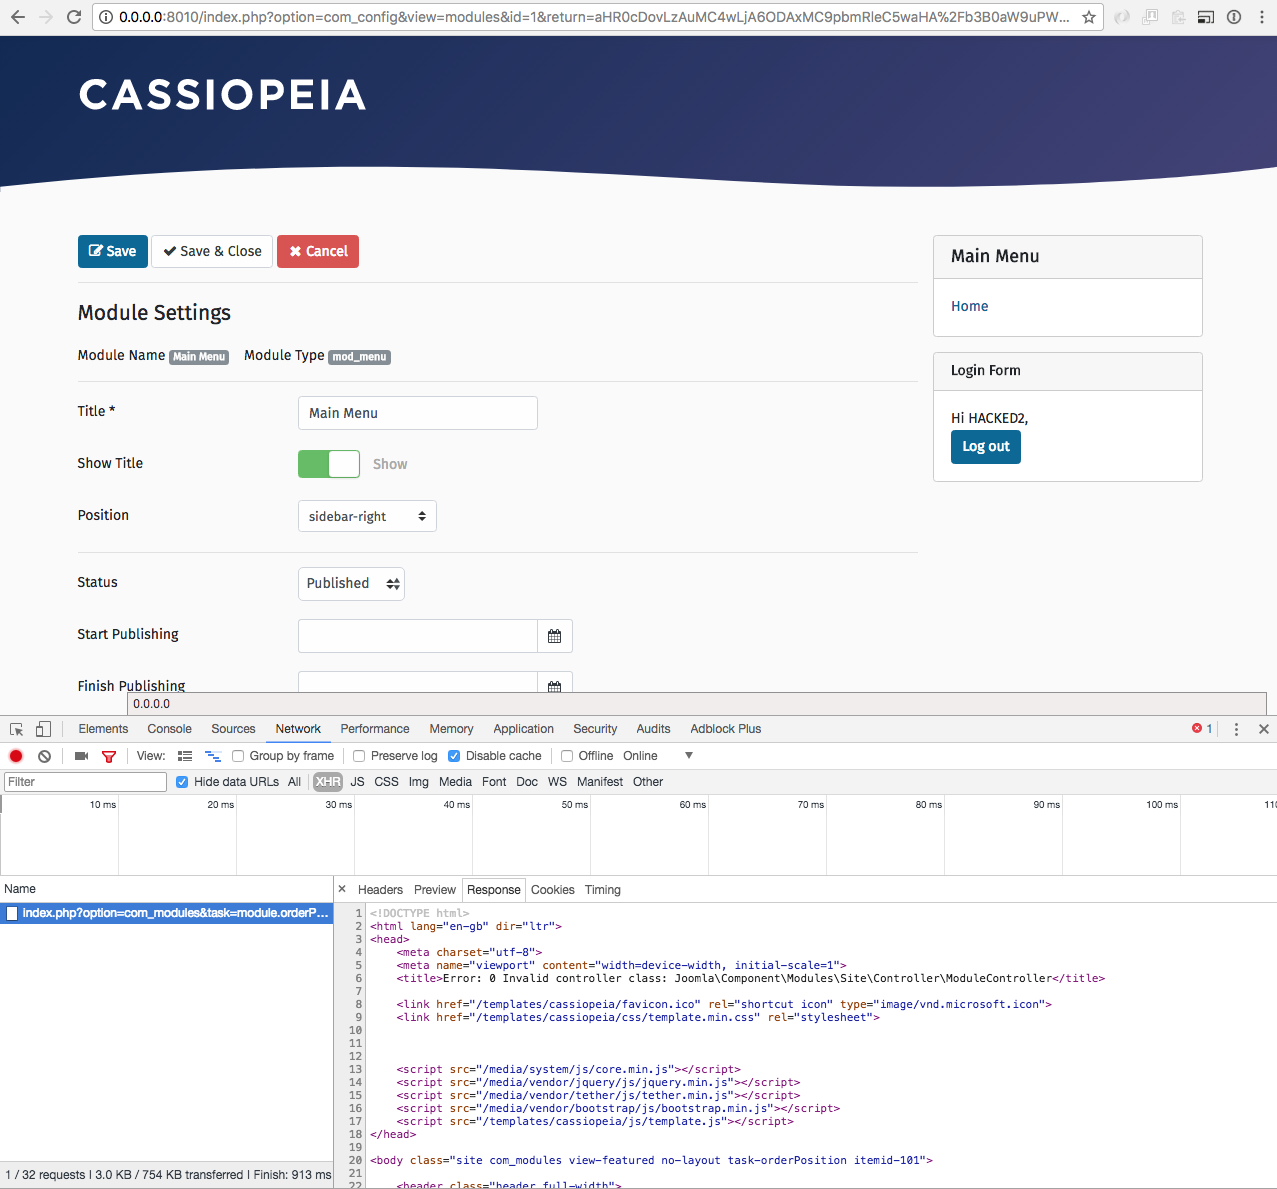This screenshot has height=1189, width=1277.
Task: Filter requests by Font
Action: (x=494, y=782)
